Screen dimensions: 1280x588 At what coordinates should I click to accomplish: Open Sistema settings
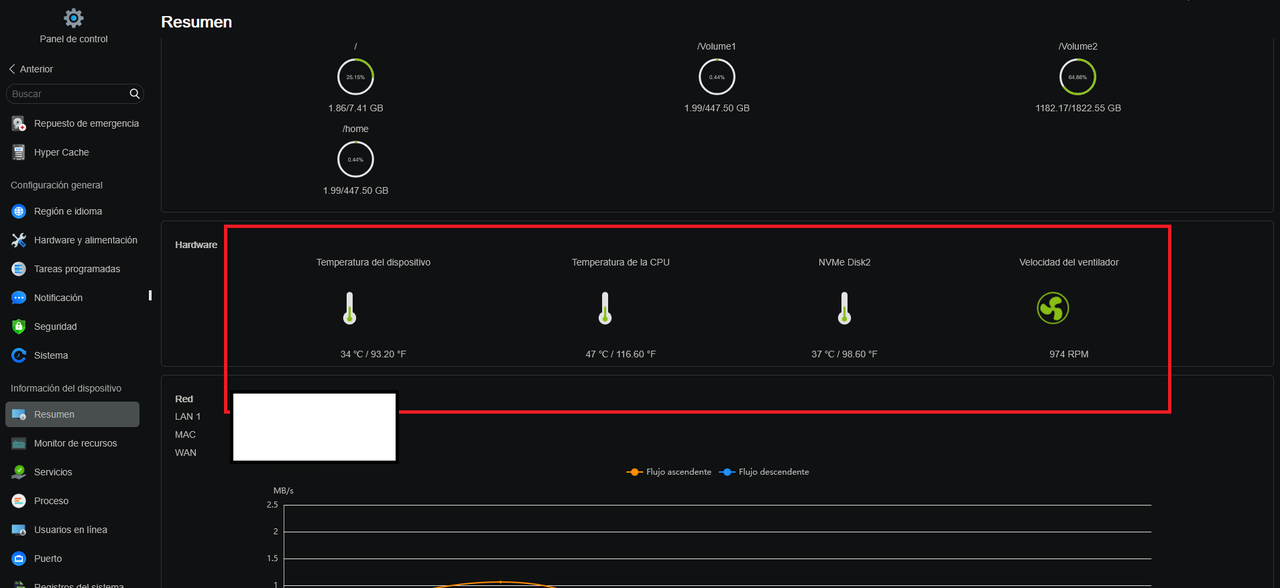[x=72, y=356]
